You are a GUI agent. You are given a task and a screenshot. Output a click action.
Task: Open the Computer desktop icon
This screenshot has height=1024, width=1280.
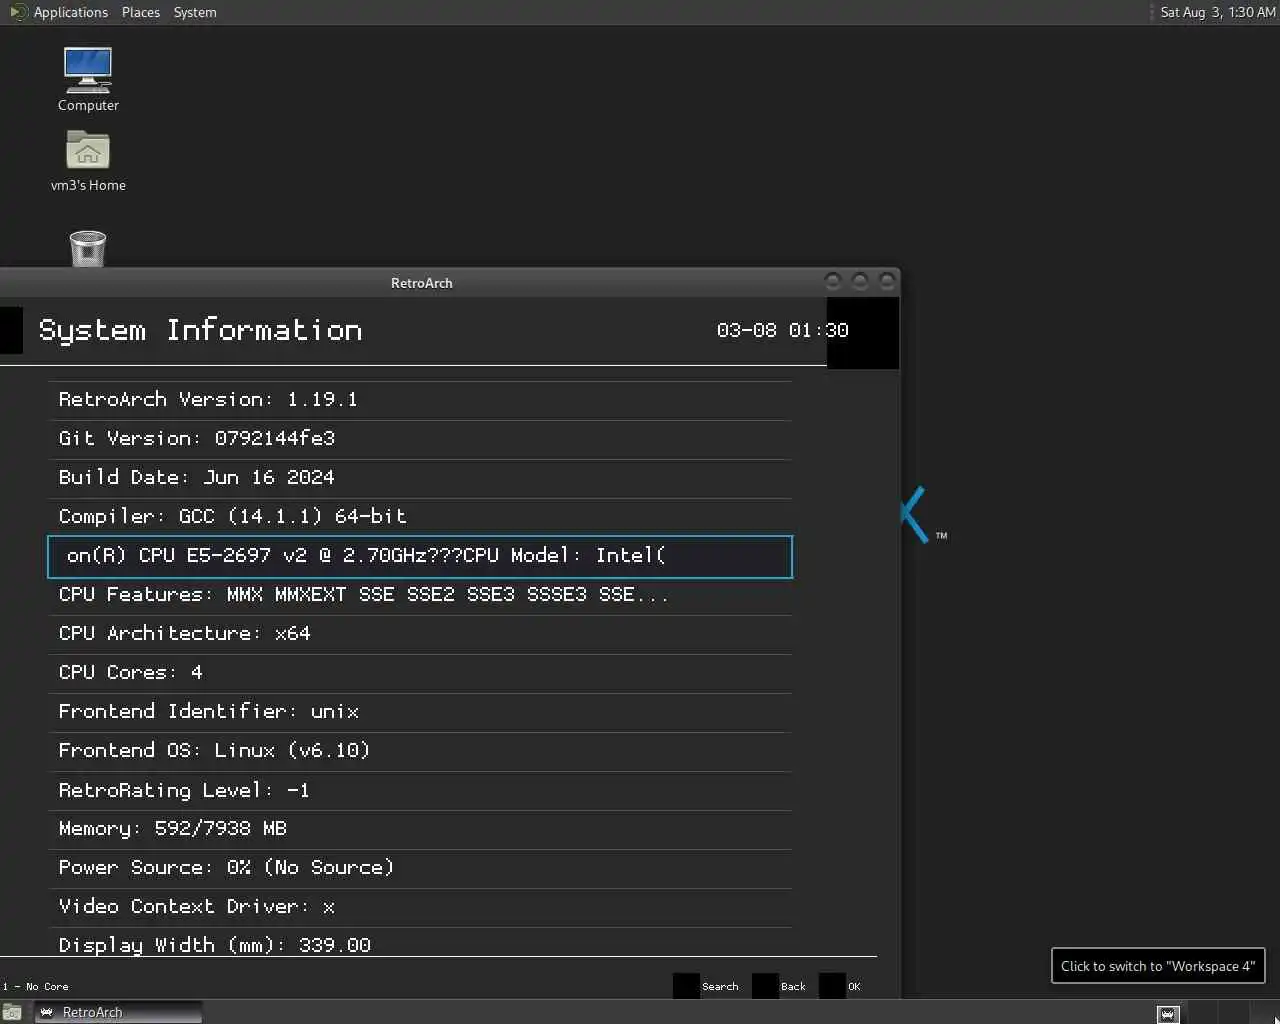(88, 79)
